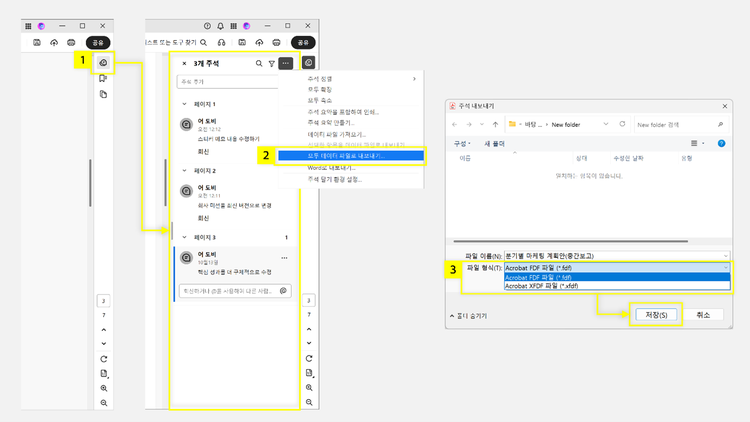
Task: Click cloud upload icon in middle window toolbar
Action: 259,43
